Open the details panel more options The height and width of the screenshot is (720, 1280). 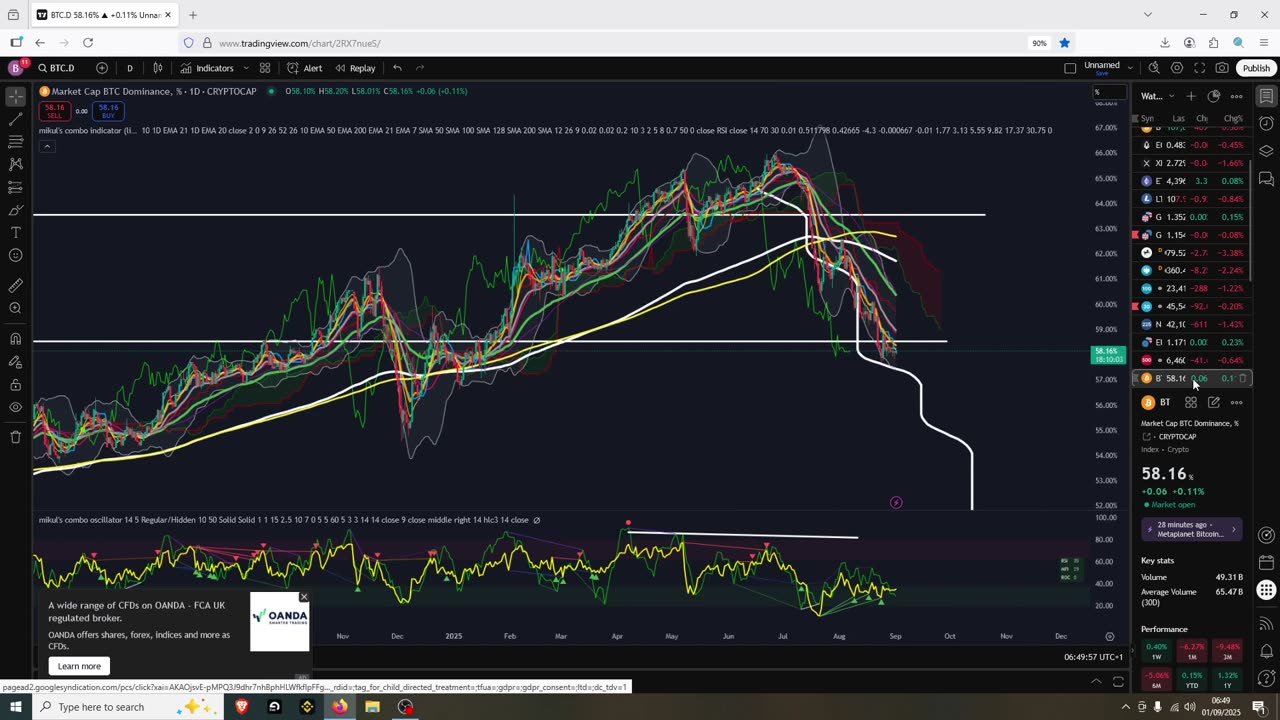1237,402
